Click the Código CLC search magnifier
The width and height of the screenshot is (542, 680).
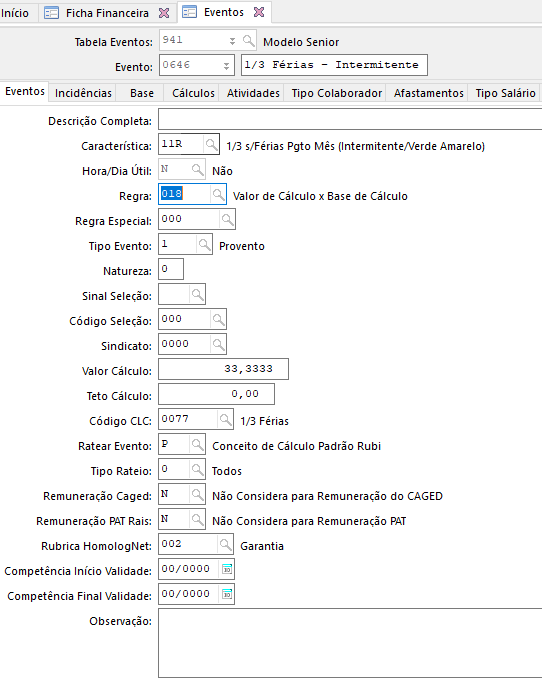[225, 419]
